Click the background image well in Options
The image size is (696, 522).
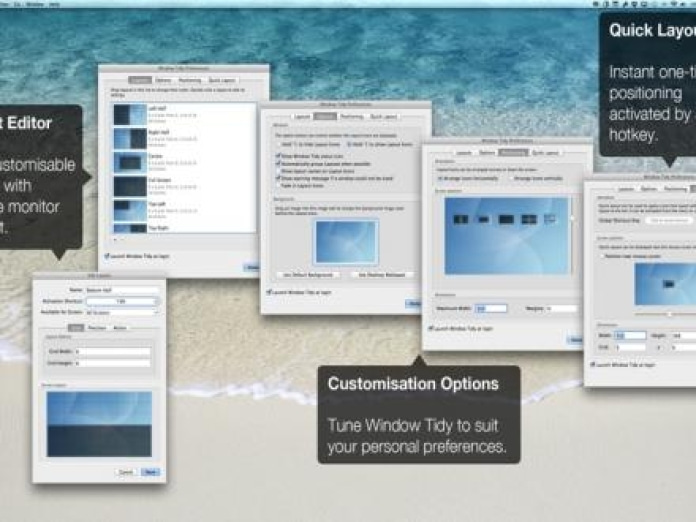(346, 242)
